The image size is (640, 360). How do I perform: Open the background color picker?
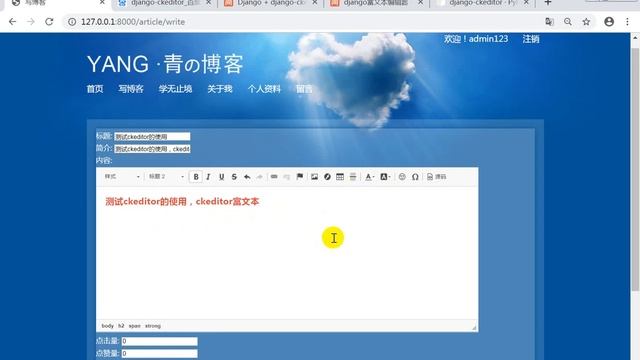(385, 177)
